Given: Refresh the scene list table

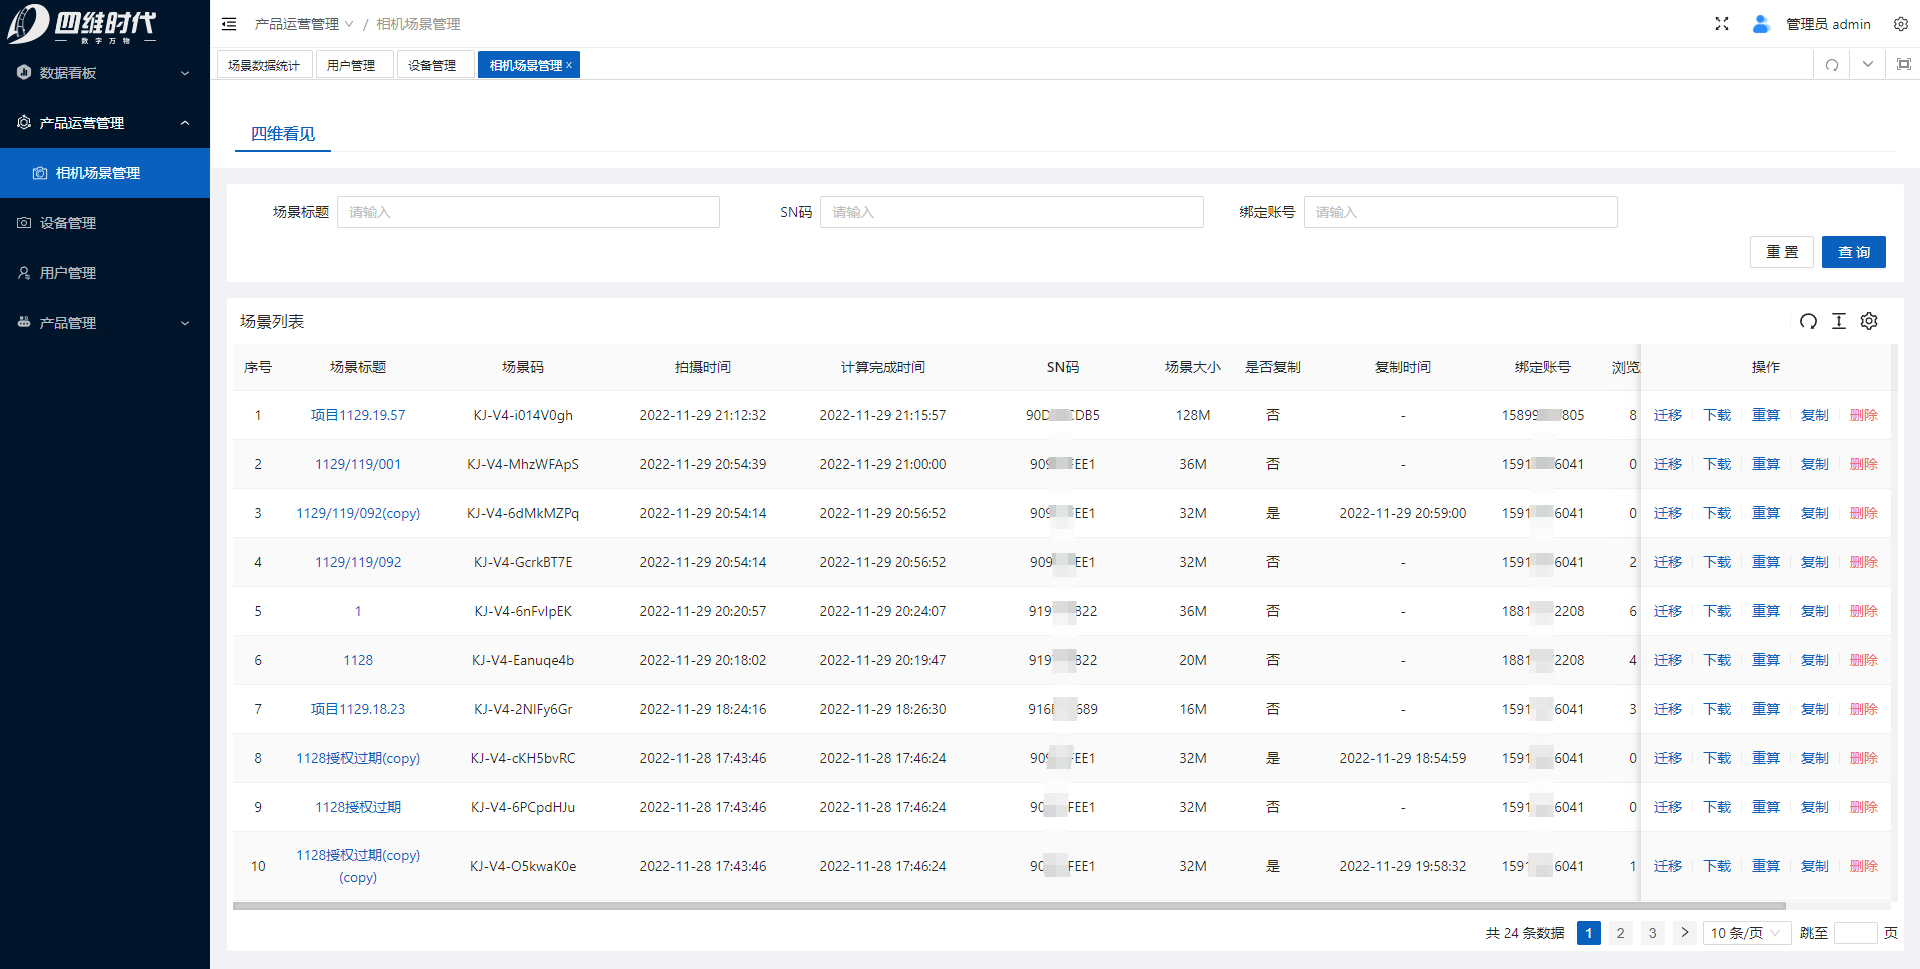Looking at the screenshot, I should coord(1808,321).
